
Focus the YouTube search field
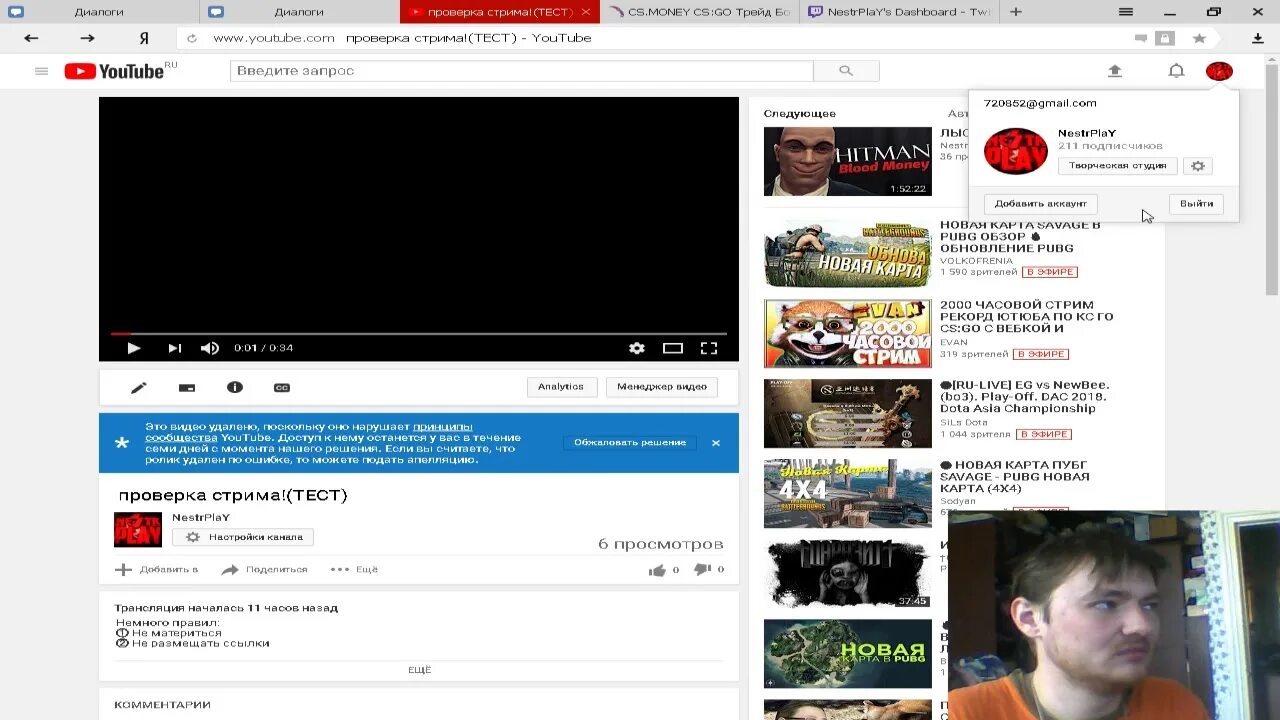point(521,71)
